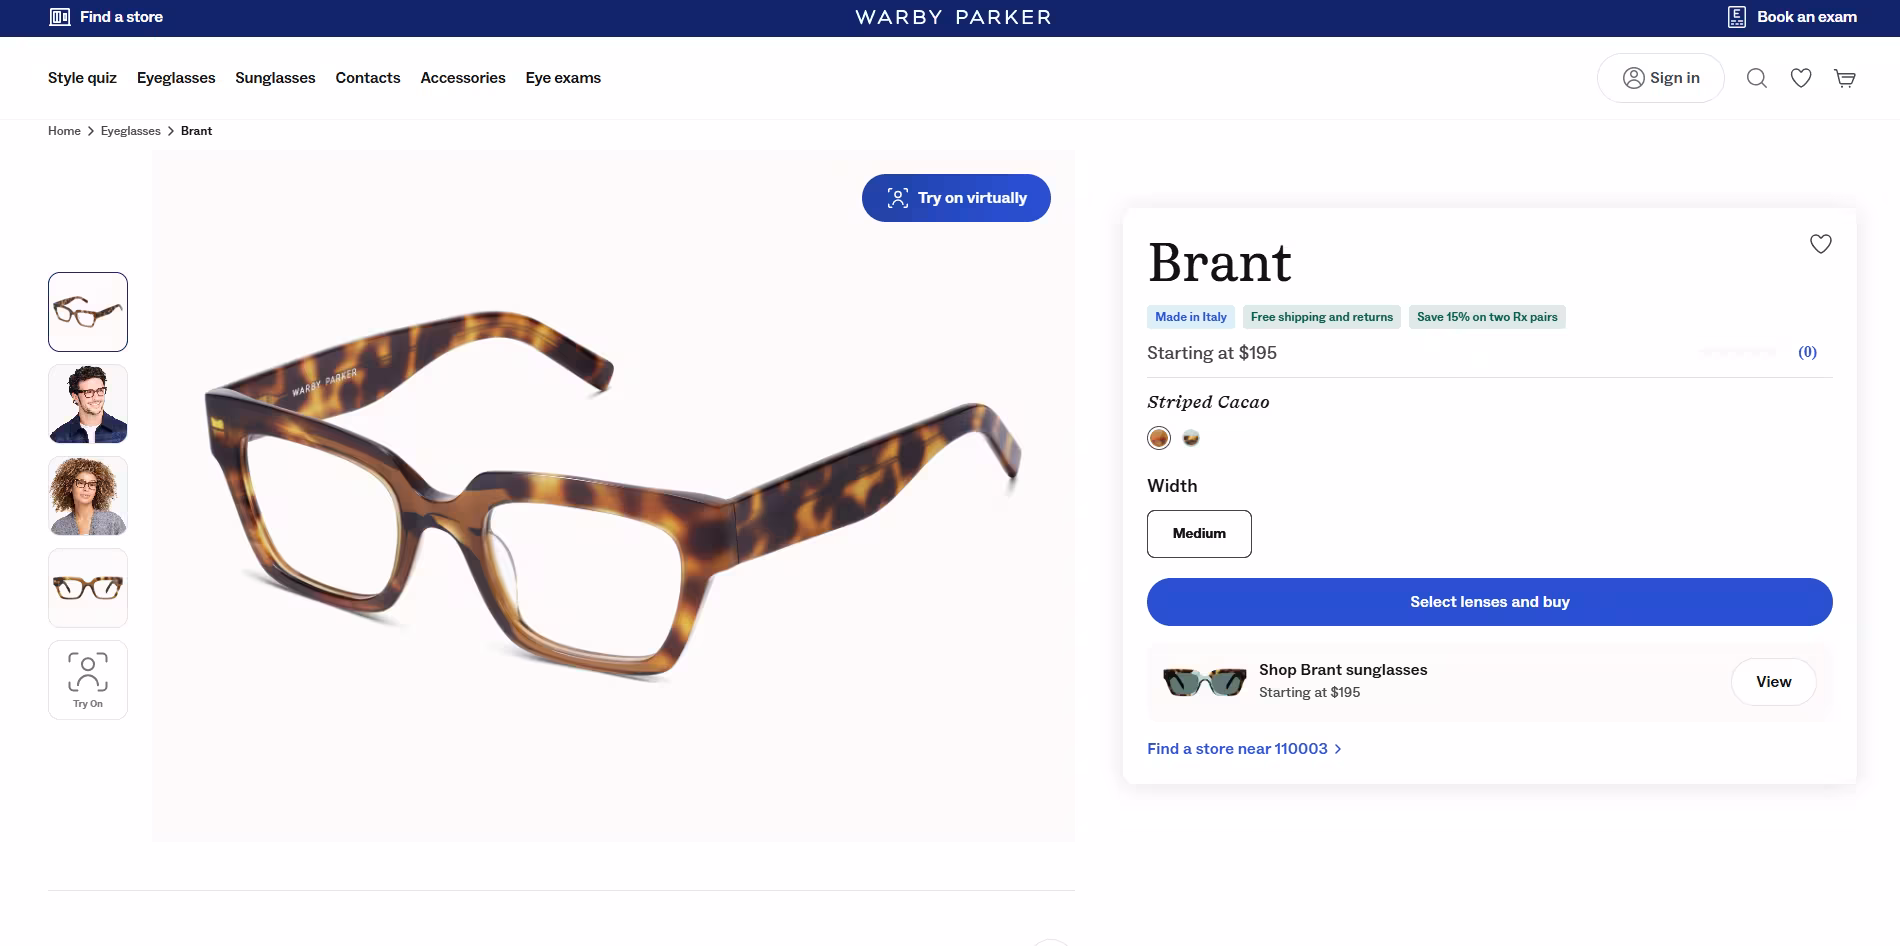Click the Try on virtually button

click(x=955, y=197)
